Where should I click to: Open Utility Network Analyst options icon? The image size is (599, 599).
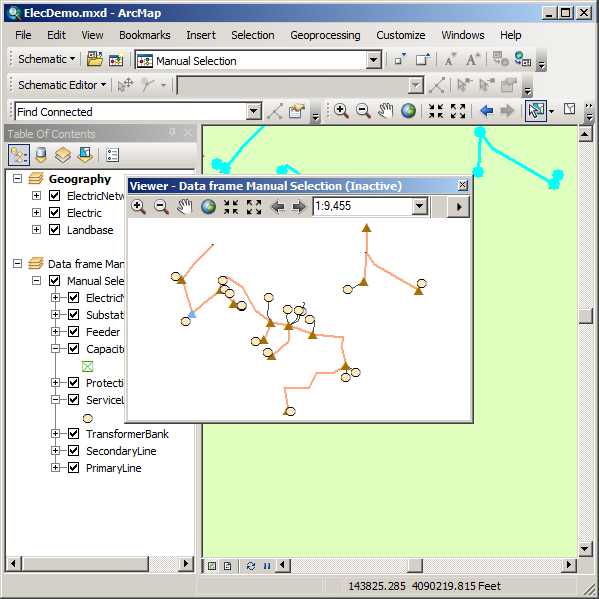click(296, 112)
